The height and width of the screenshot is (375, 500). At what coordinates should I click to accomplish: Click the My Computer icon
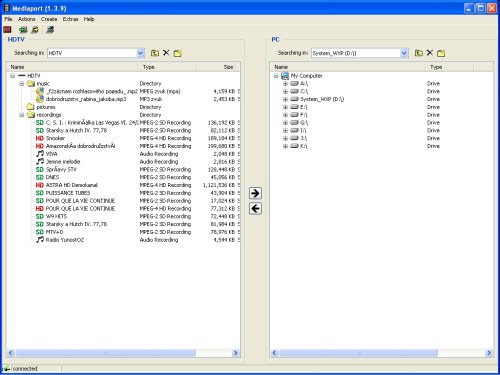285,76
